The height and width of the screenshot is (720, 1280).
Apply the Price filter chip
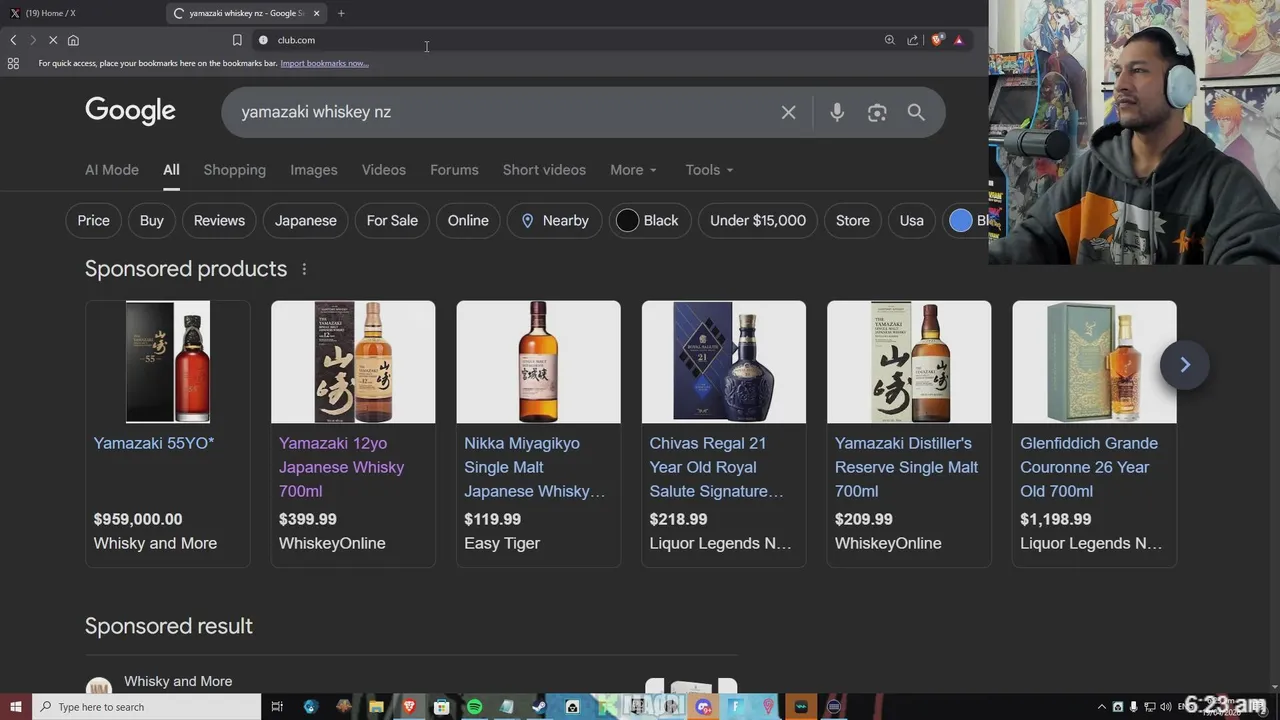[94, 221]
